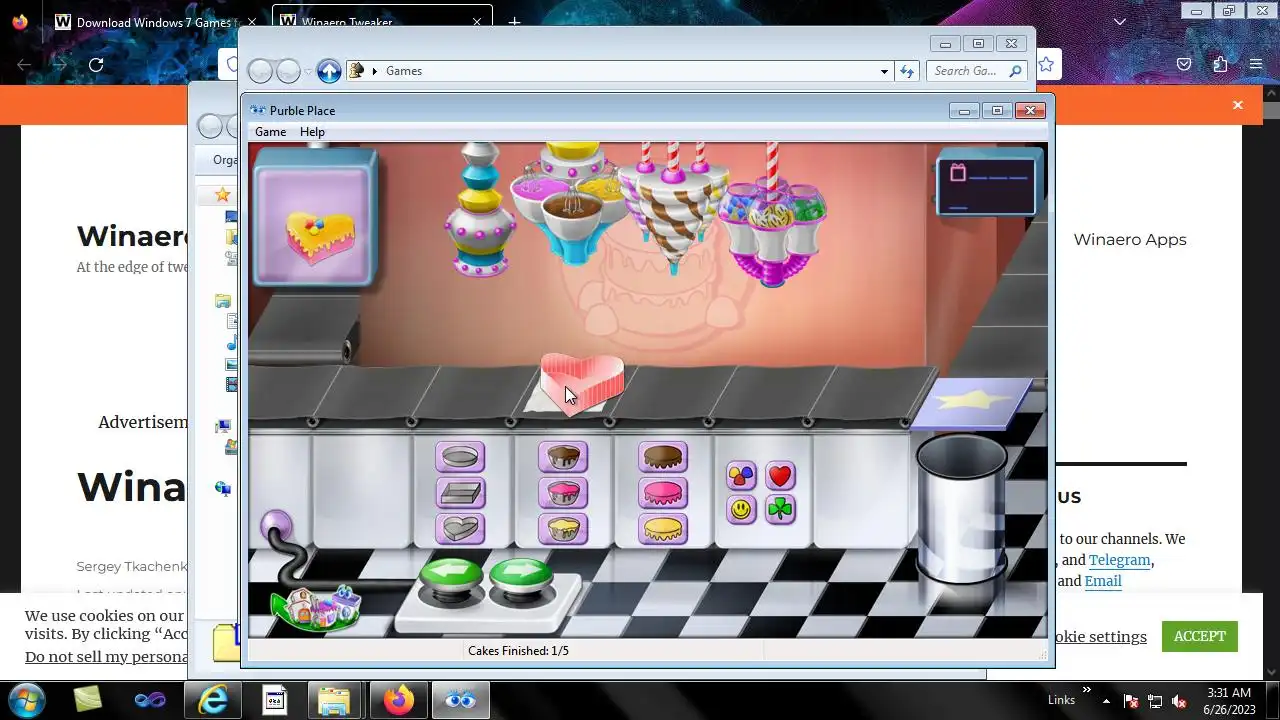Click the muted volume tray icon
Viewport: 1280px width, 720px height.
(x=1179, y=701)
